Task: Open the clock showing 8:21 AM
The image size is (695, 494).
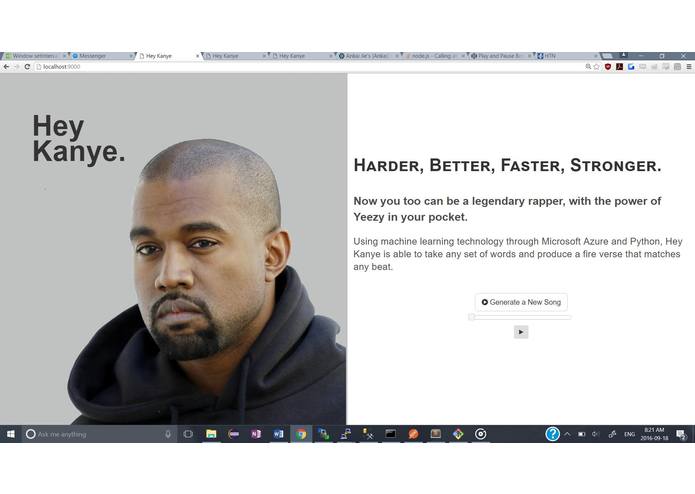Action: tap(654, 434)
